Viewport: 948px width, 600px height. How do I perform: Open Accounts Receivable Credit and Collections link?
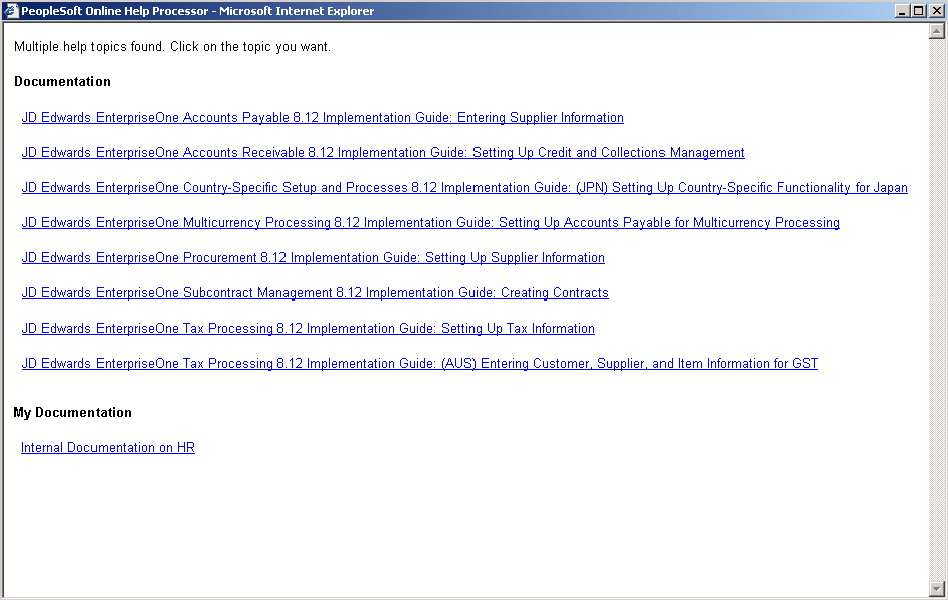[383, 152]
